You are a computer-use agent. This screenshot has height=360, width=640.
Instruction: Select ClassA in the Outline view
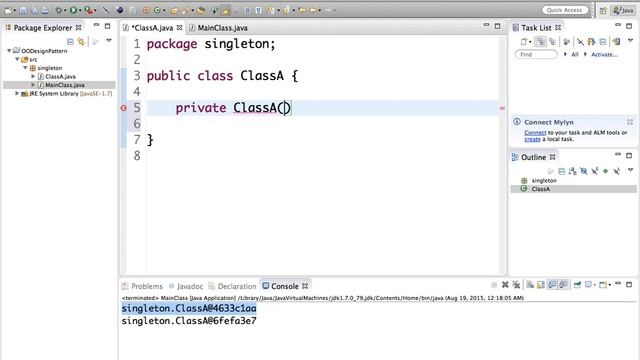click(x=540, y=189)
